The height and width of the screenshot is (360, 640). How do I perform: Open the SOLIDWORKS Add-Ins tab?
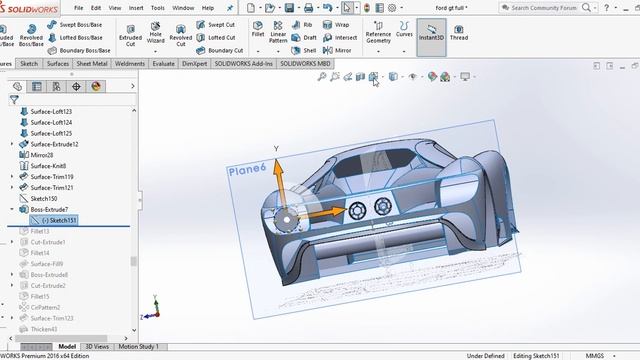pyautogui.click(x=244, y=64)
